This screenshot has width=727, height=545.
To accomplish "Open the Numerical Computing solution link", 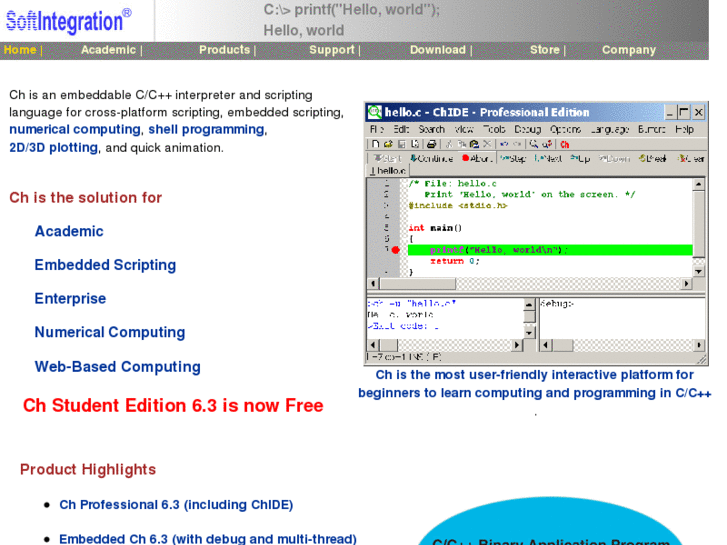I will [x=110, y=332].
